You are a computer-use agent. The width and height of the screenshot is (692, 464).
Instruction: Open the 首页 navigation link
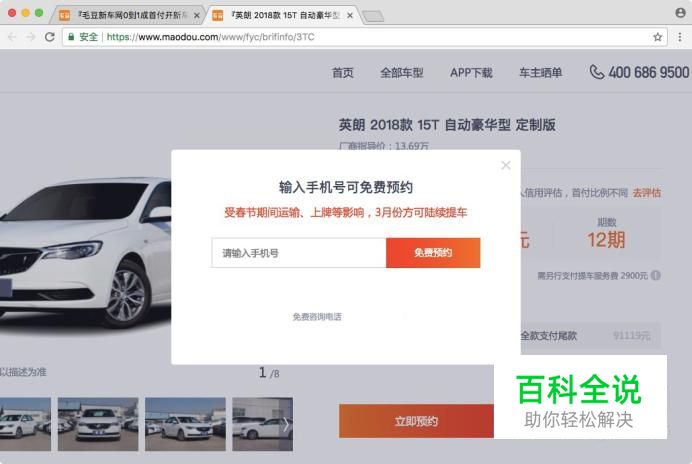tap(343, 72)
